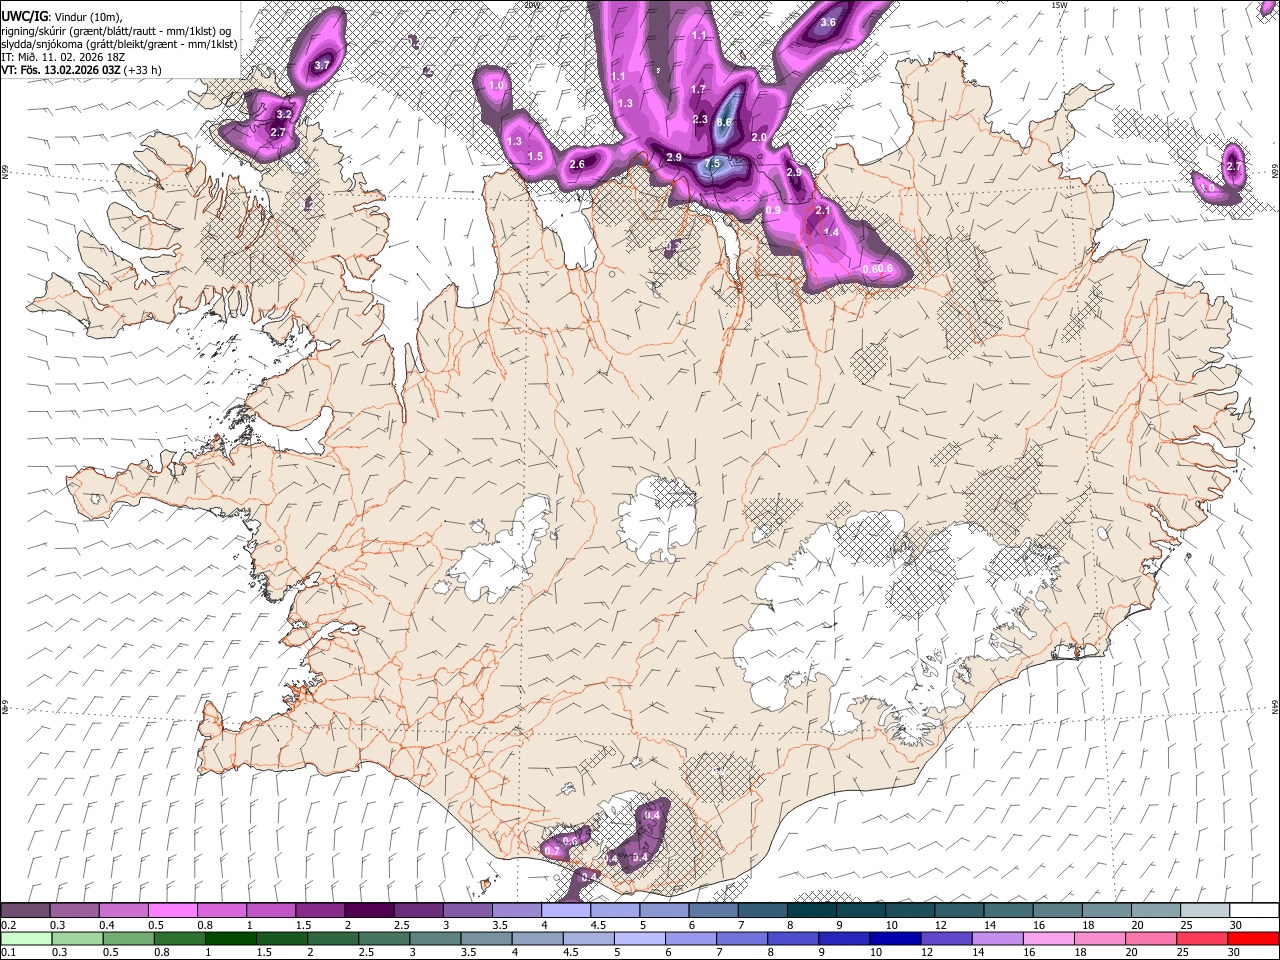This screenshot has width=1280, height=960.
Task: Click the 2.6 precipitation value label
Action: click(577, 164)
